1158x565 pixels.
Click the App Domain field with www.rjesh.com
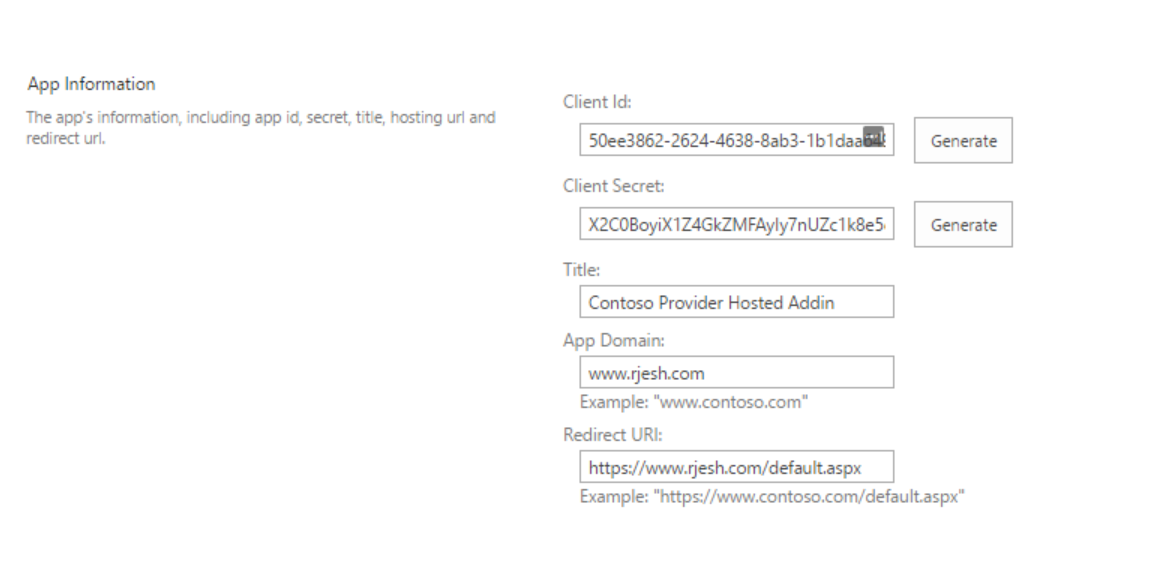(736, 372)
